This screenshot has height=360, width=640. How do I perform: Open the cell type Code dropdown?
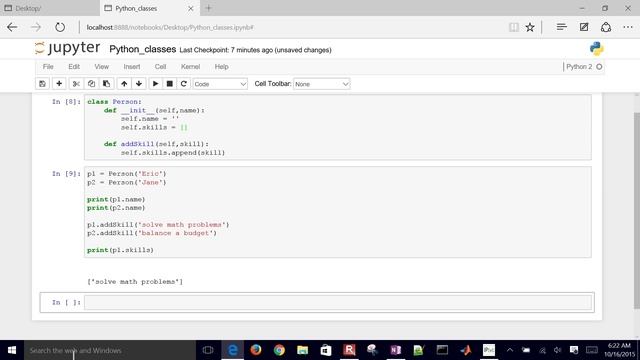[220, 84]
